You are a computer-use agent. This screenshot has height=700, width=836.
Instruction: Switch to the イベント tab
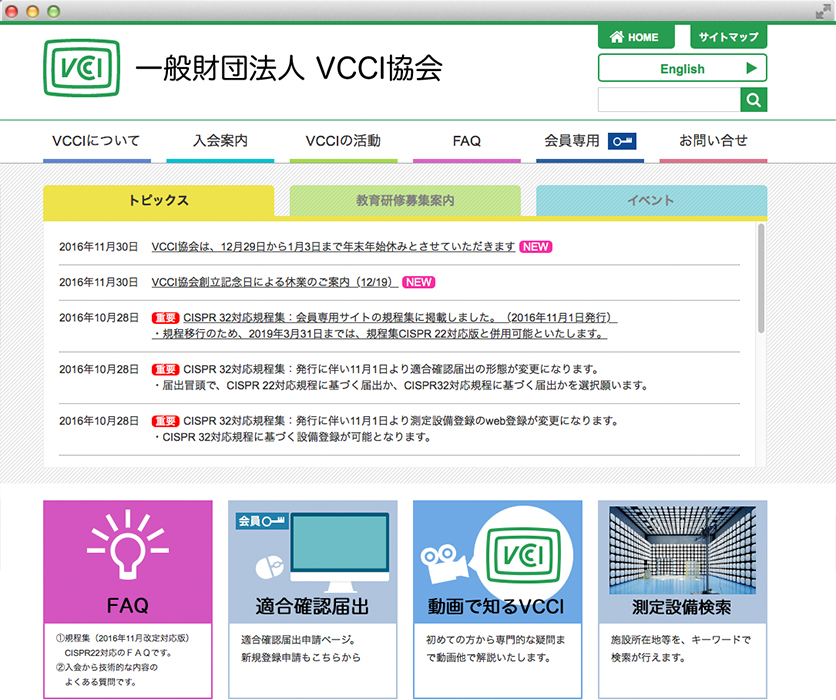click(652, 200)
